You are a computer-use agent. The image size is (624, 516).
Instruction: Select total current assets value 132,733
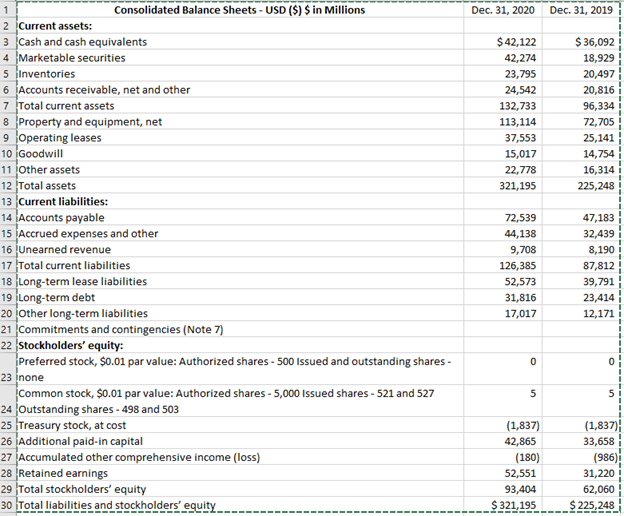point(503,106)
